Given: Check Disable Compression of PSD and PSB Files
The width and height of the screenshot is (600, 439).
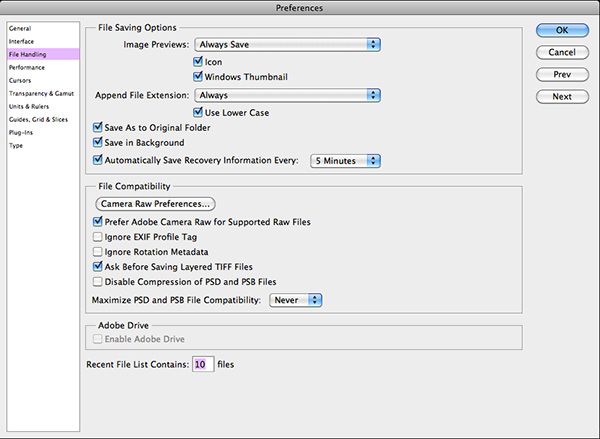Looking at the screenshot, I should 98,282.
